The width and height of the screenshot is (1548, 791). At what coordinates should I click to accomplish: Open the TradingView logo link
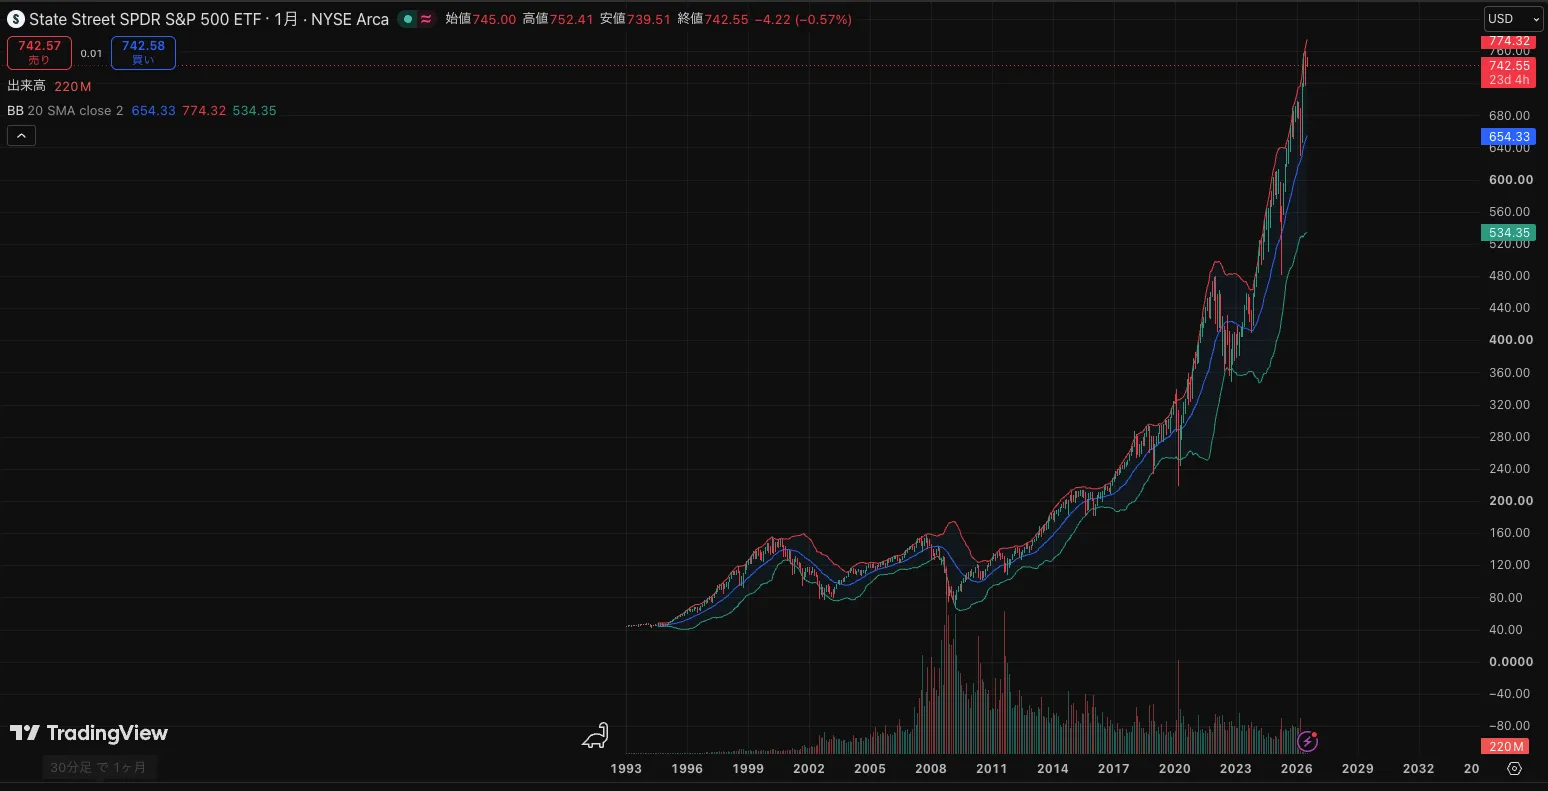pyautogui.click(x=89, y=733)
